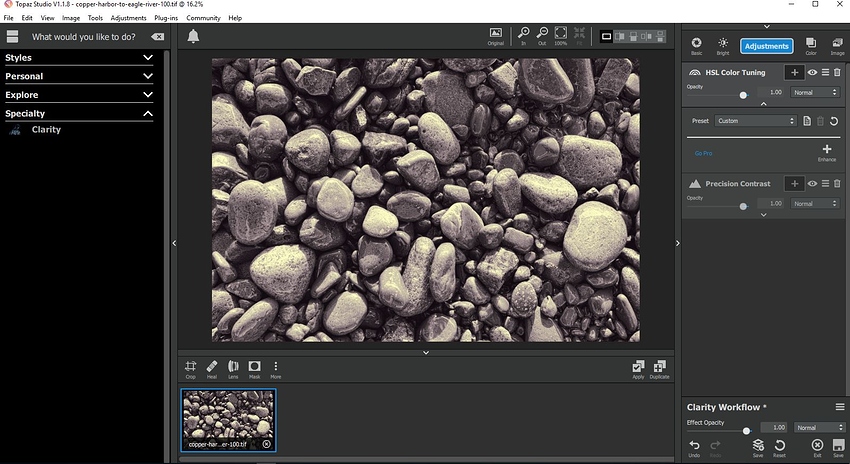Click the notifications bell icon

point(193,37)
